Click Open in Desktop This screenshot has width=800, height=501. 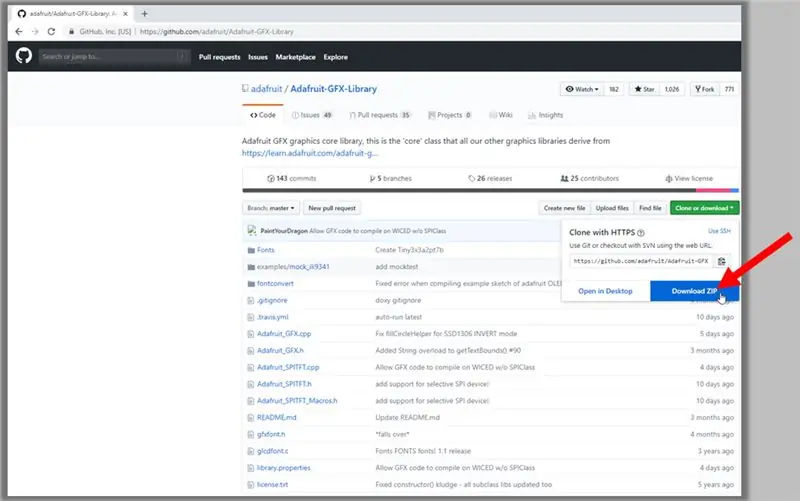click(x=605, y=291)
